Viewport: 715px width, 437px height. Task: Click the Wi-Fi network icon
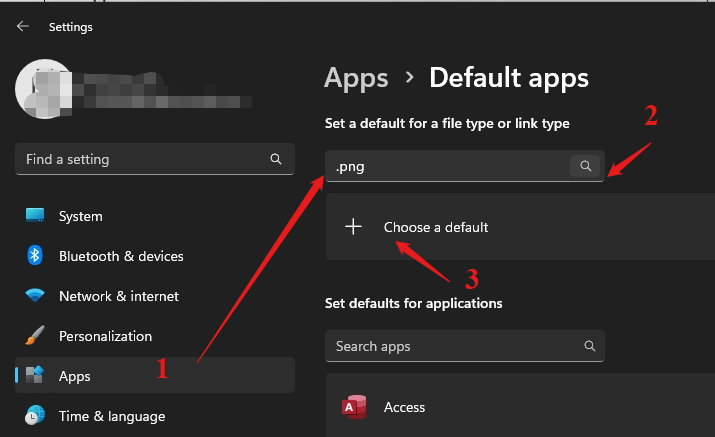pyautogui.click(x=35, y=296)
